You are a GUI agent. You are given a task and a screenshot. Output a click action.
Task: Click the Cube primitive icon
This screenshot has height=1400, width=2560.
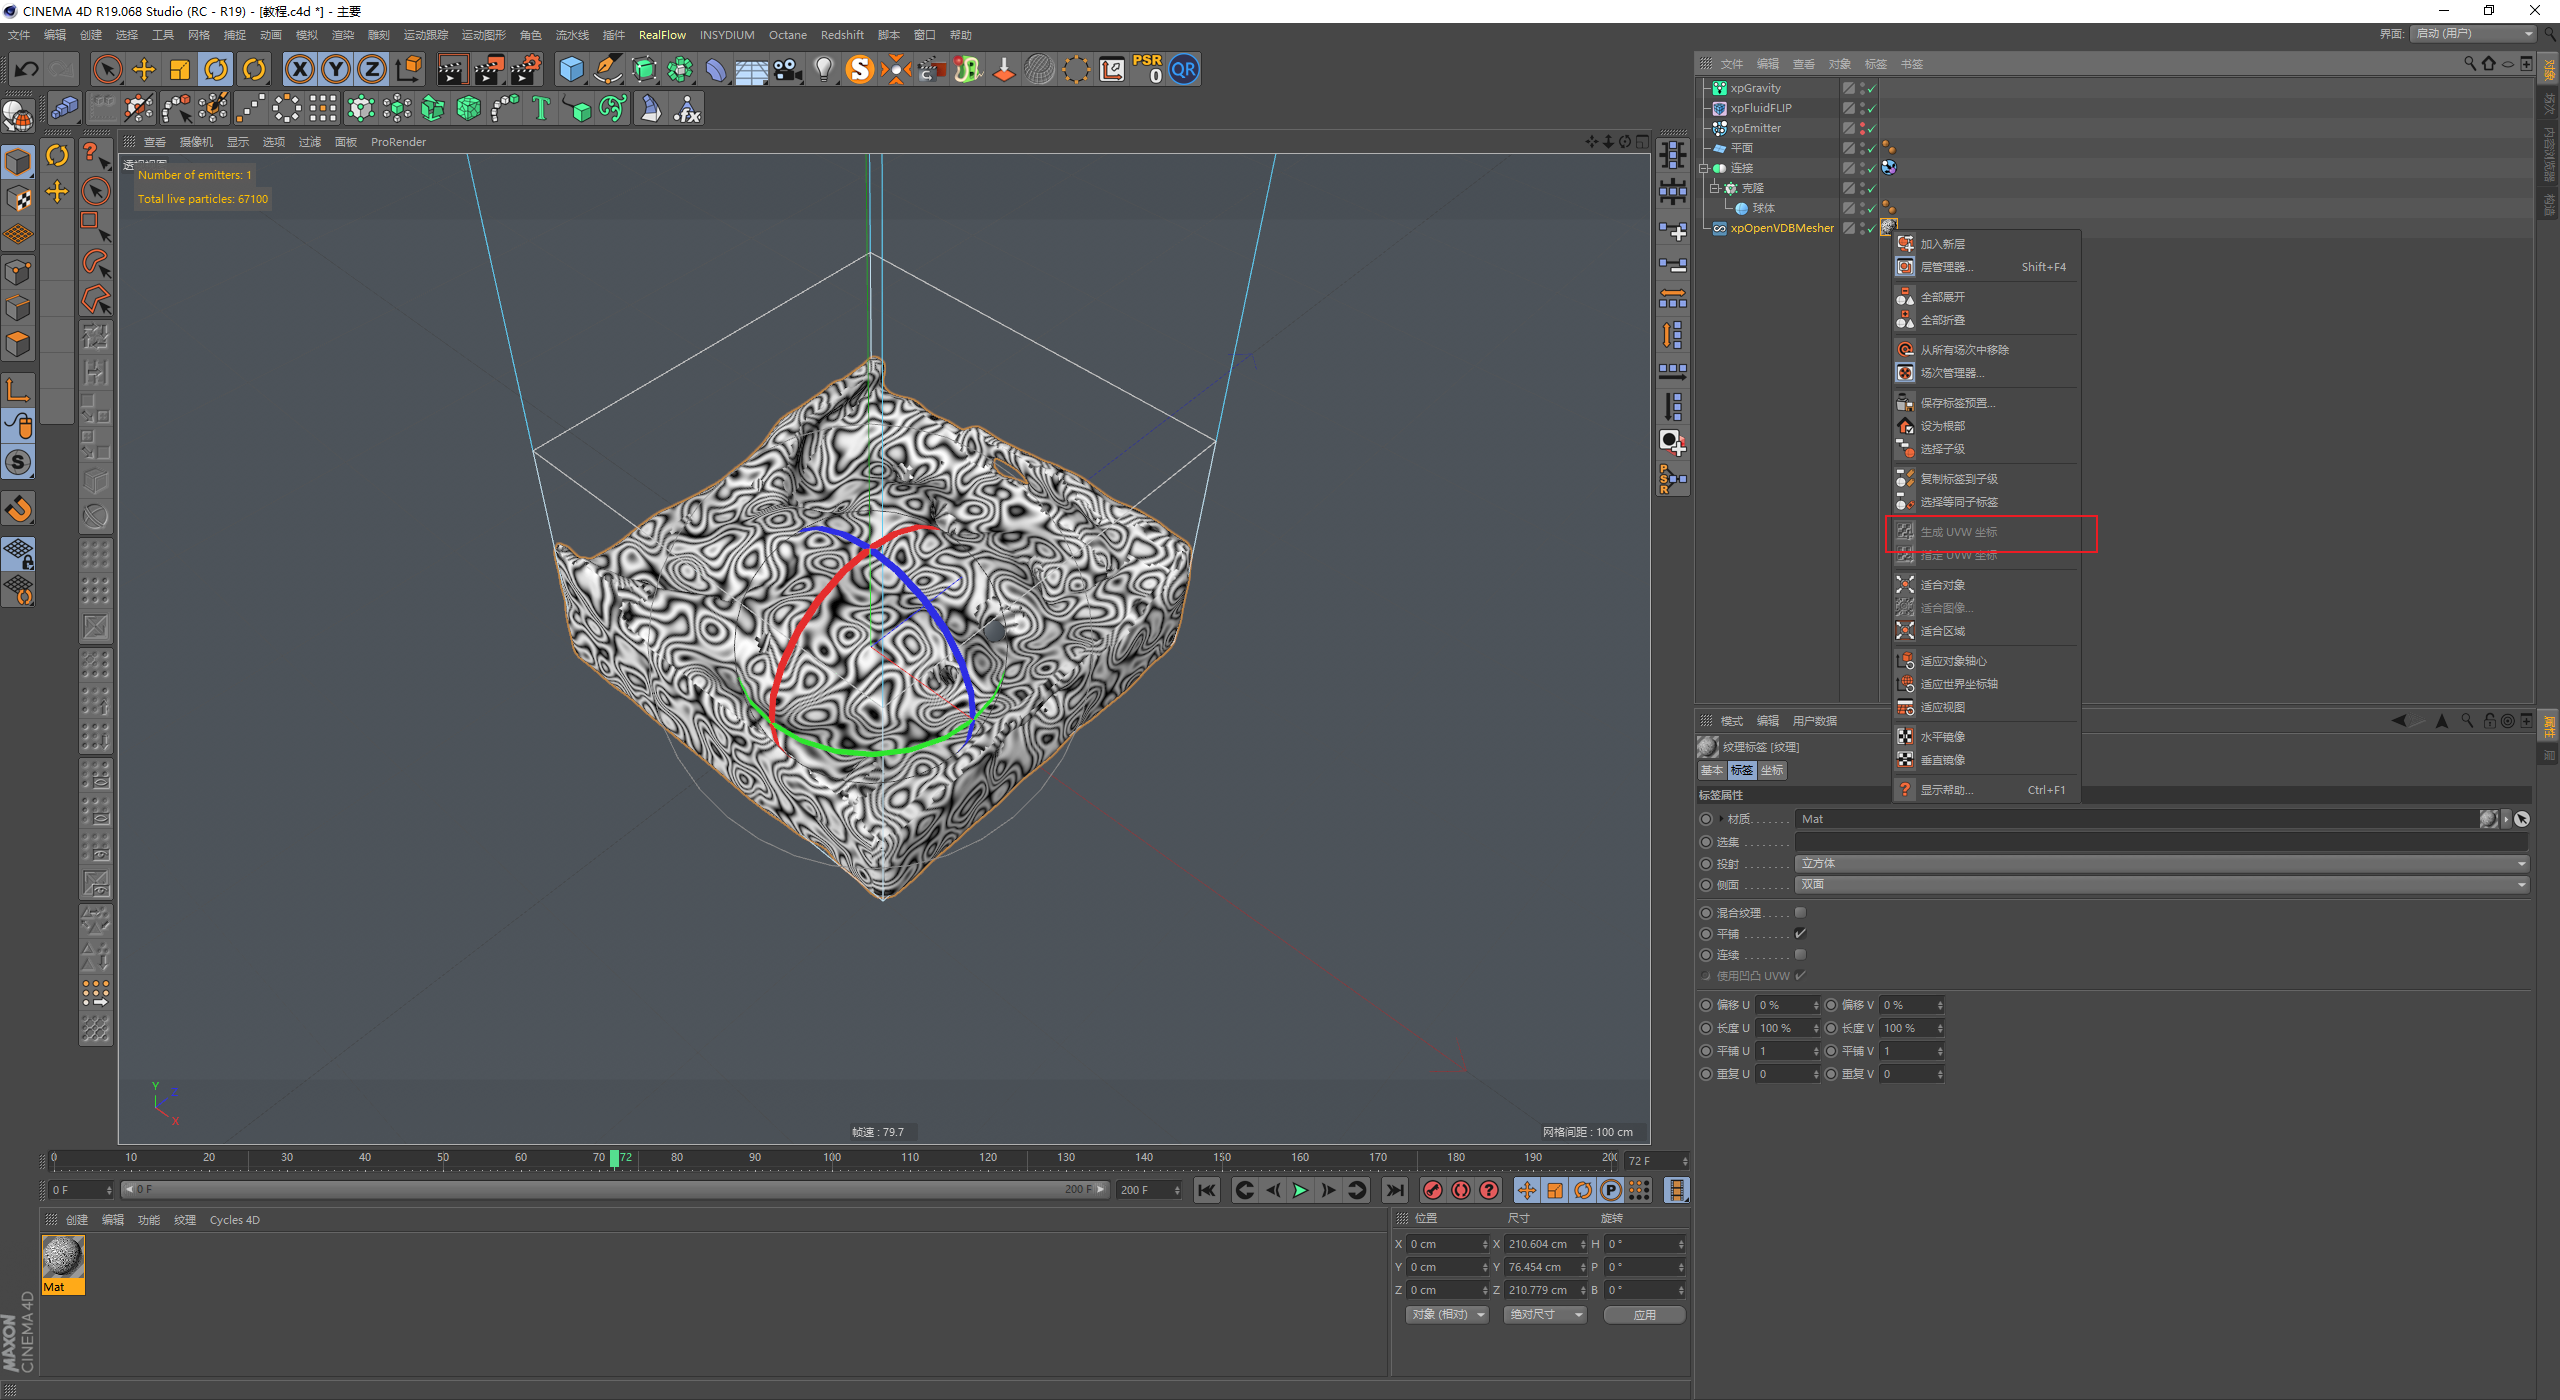pyautogui.click(x=571, y=70)
